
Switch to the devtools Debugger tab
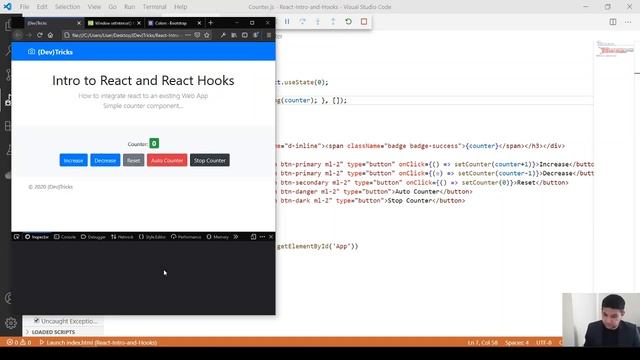(x=93, y=237)
